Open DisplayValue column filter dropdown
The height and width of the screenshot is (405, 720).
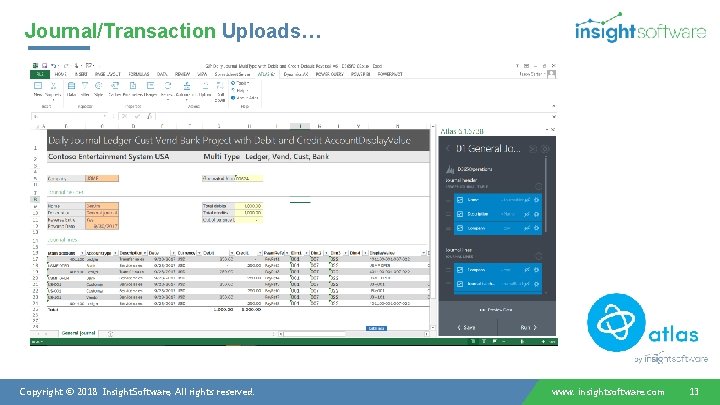click(423, 253)
